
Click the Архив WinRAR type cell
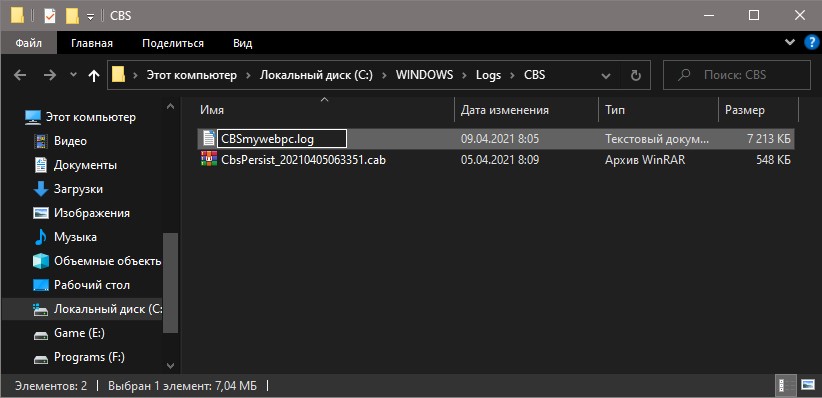coord(645,160)
